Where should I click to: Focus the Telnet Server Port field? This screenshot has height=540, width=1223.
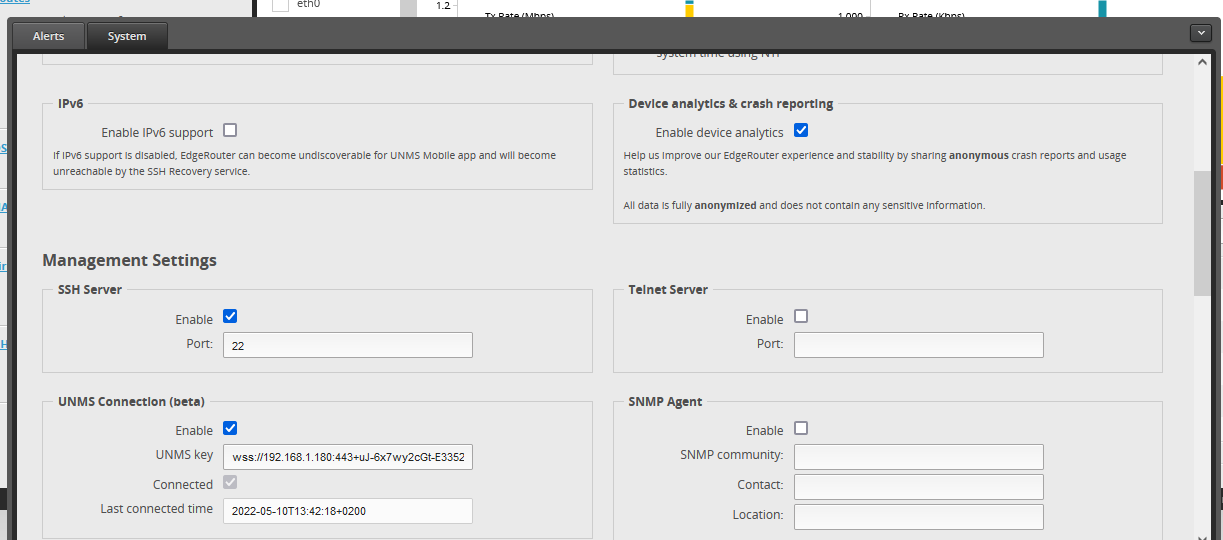pyautogui.click(x=918, y=345)
